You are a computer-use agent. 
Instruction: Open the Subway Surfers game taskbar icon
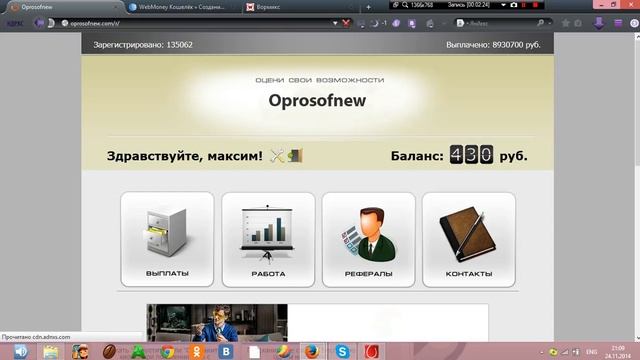pos(80,351)
